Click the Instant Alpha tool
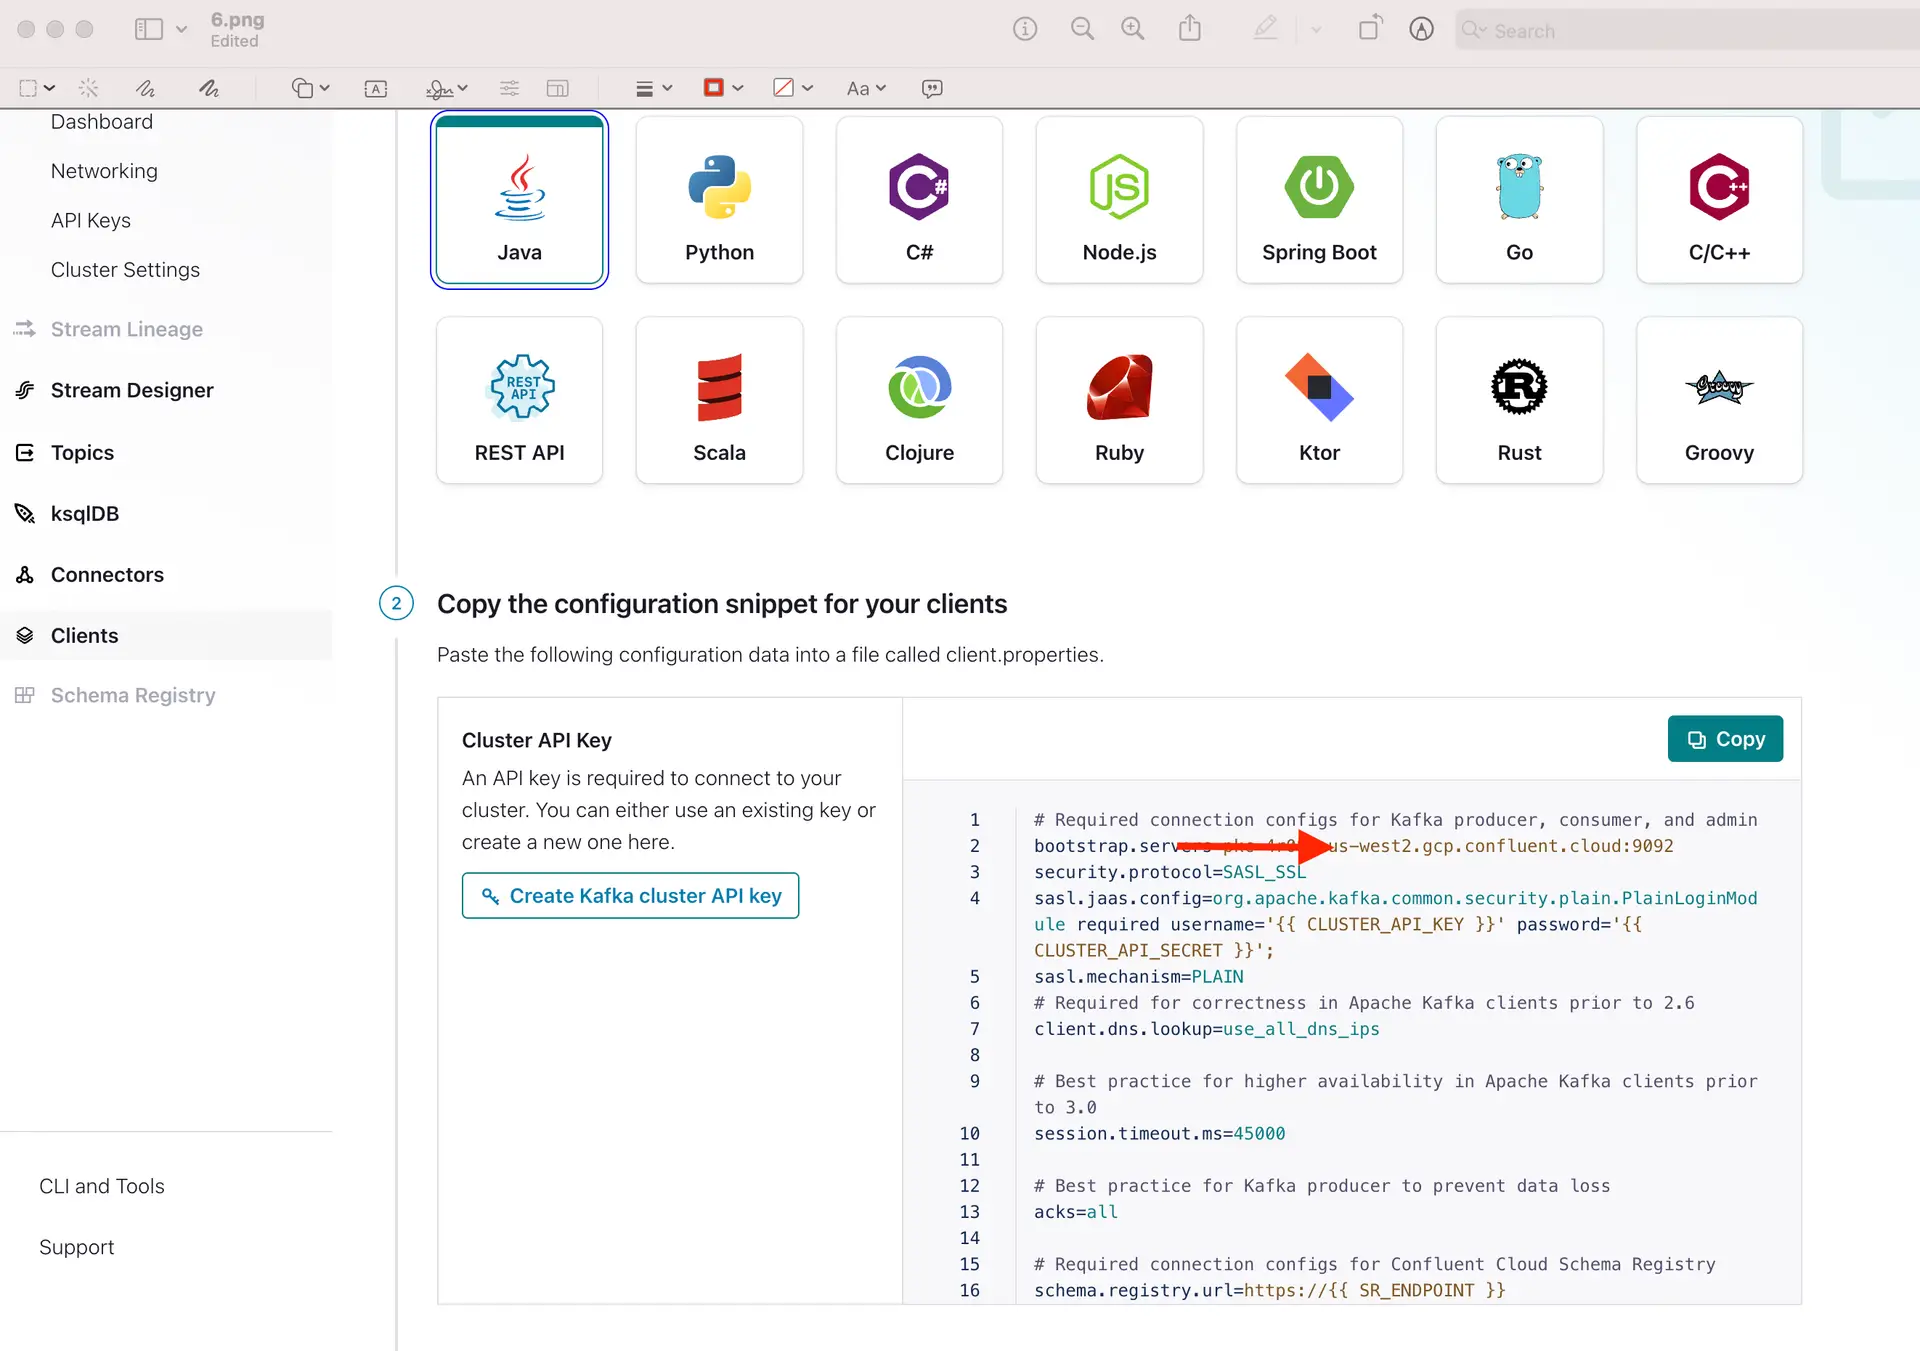This screenshot has width=1920, height=1351. tap(88, 88)
